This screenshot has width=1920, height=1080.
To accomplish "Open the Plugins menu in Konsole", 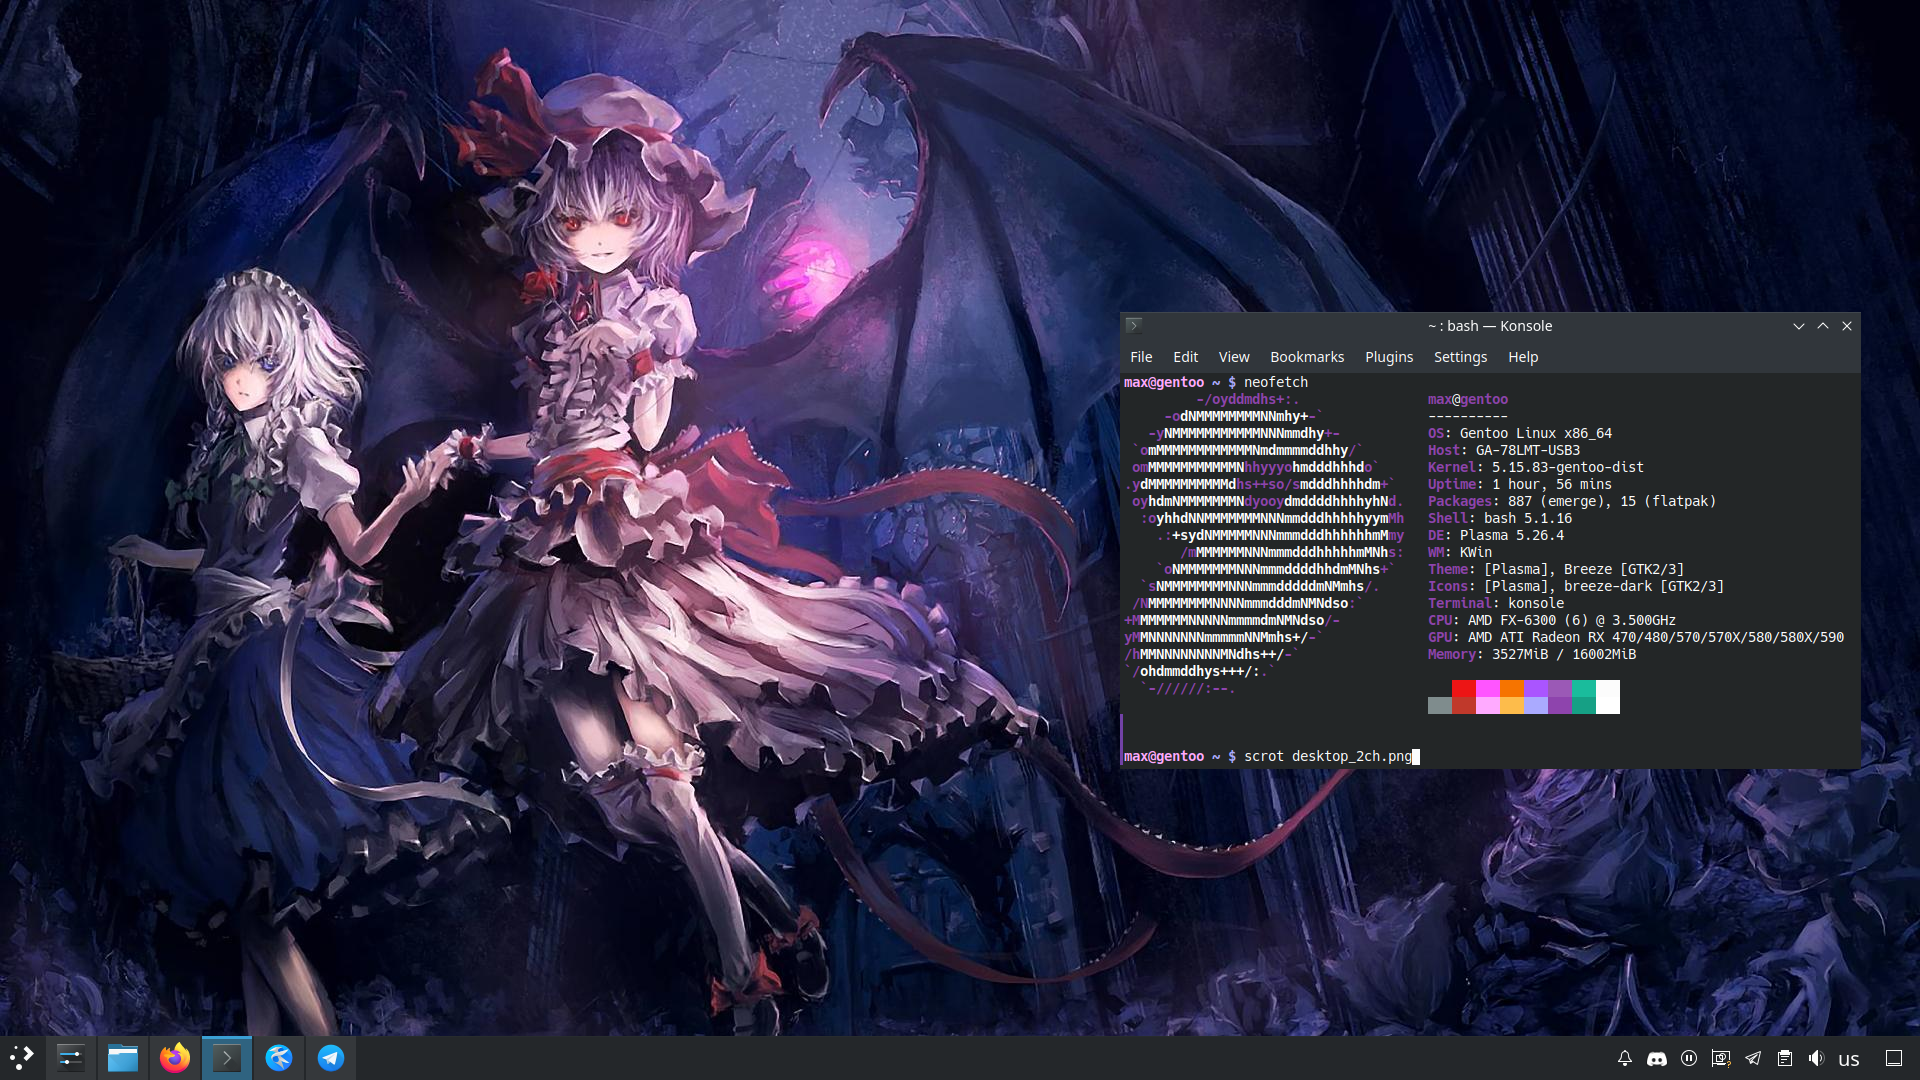I will click(1389, 357).
